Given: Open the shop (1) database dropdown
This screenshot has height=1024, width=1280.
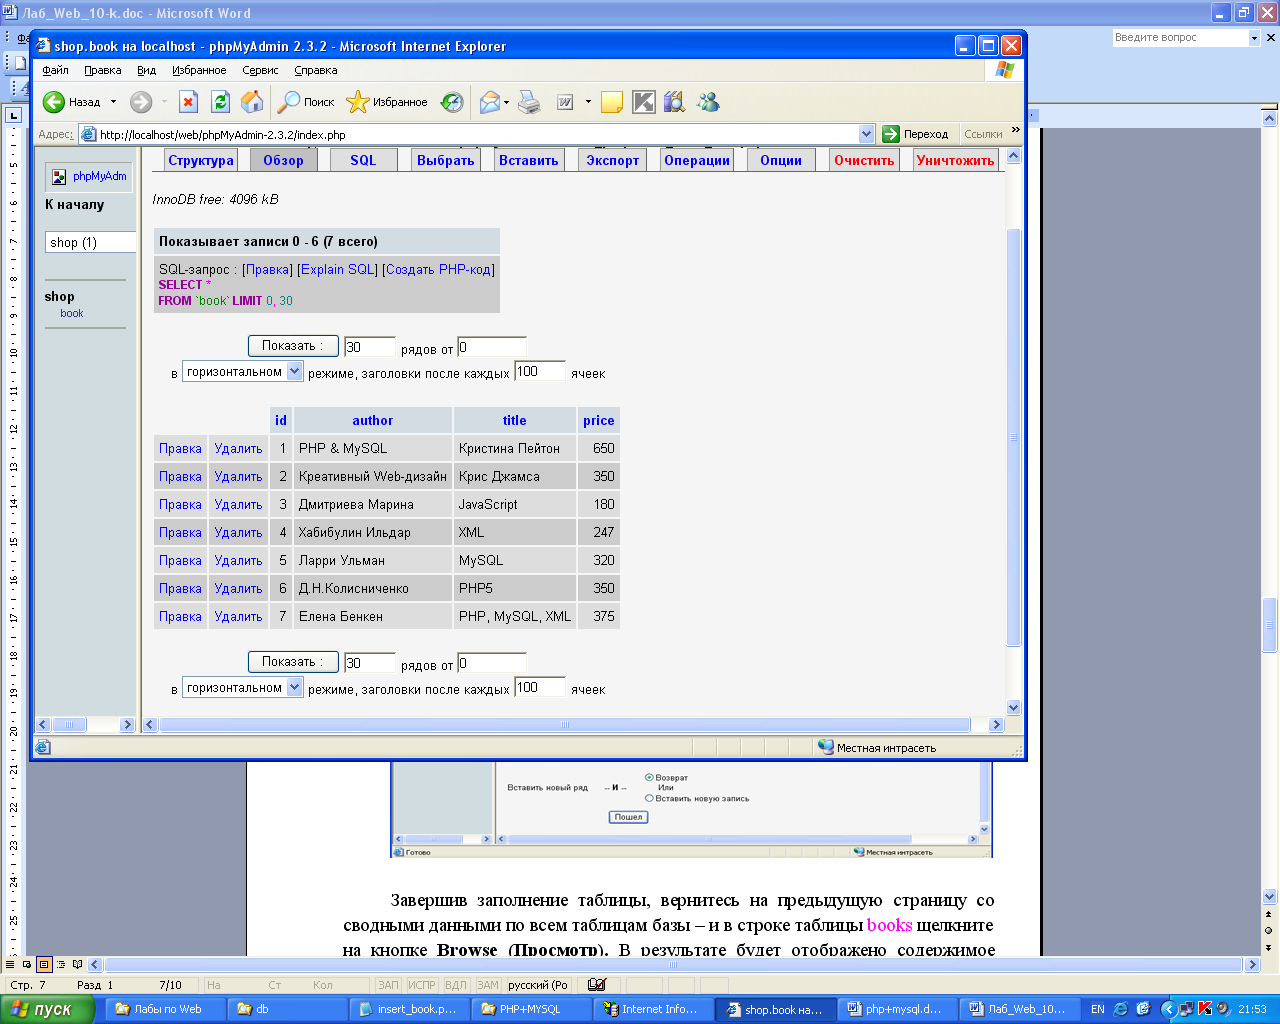Looking at the screenshot, I should tap(91, 242).
